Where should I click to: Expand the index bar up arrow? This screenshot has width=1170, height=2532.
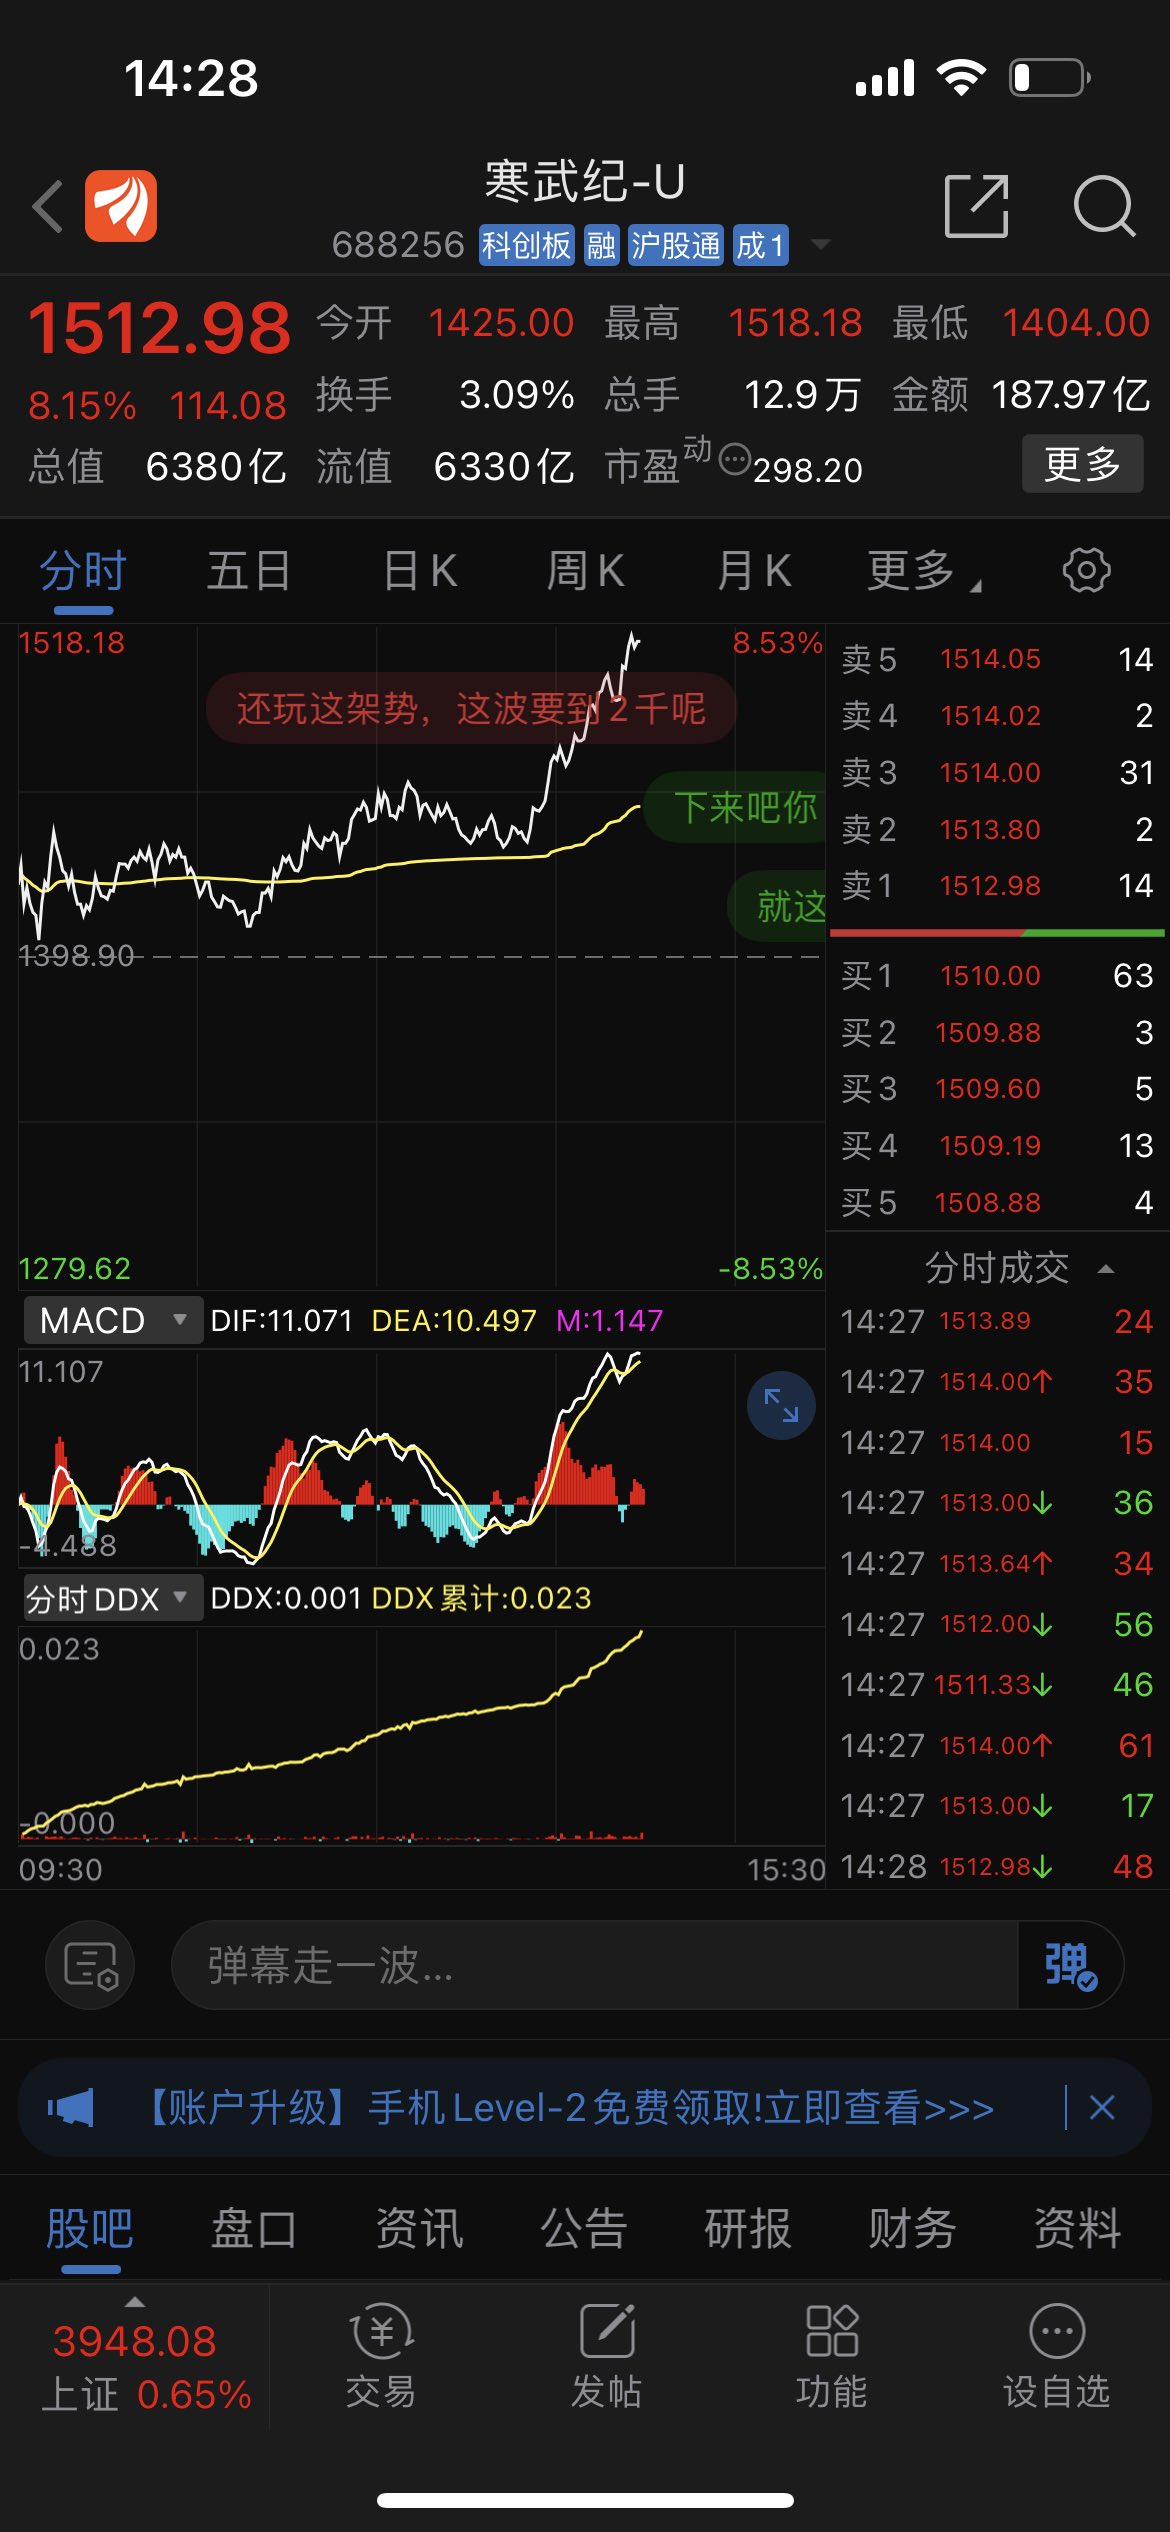[134, 2302]
